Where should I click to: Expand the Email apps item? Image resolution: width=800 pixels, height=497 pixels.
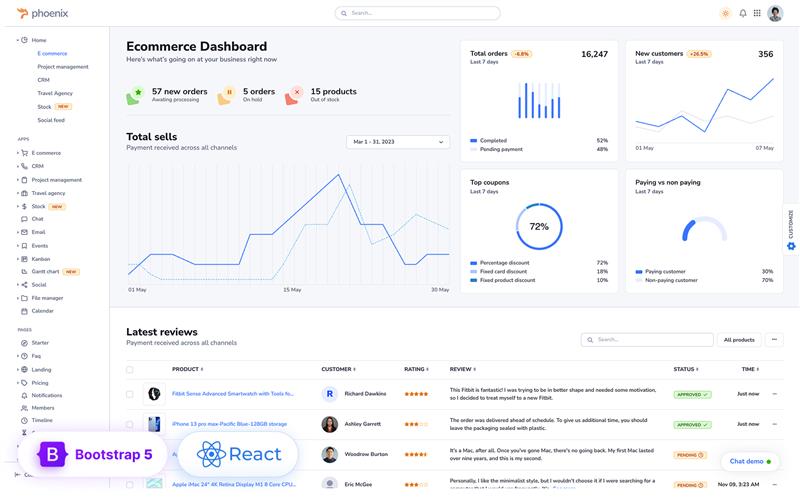(17, 232)
